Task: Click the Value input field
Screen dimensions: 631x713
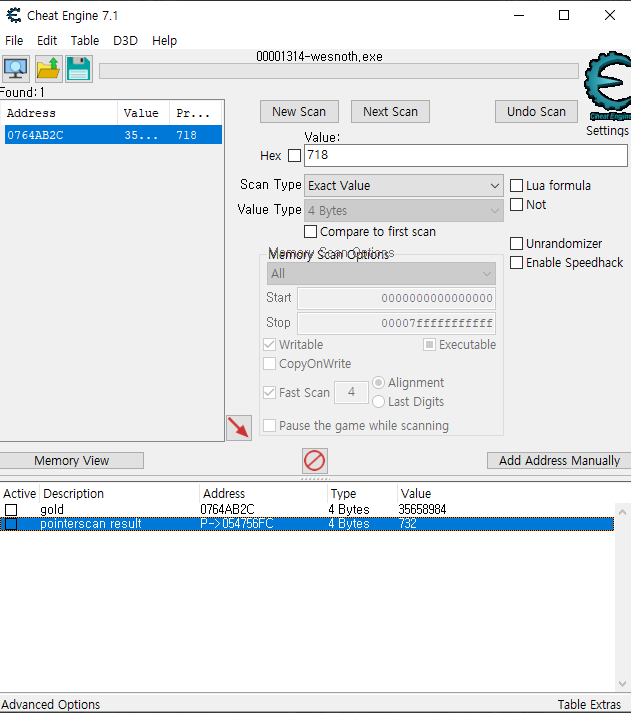Action: point(466,155)
